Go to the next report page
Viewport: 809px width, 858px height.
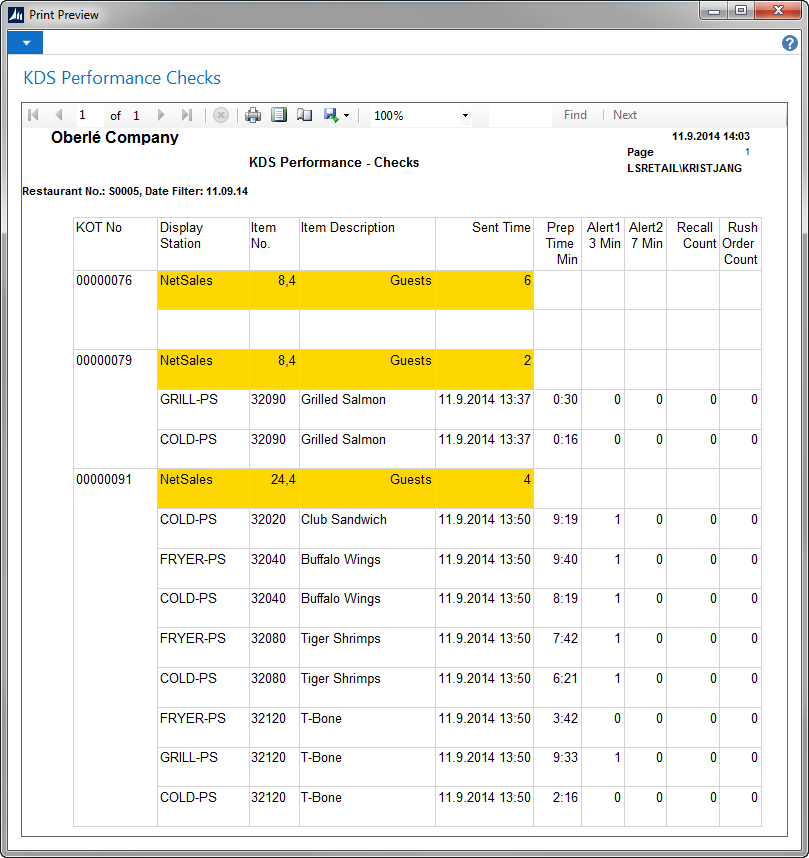[x=161, y=115]
